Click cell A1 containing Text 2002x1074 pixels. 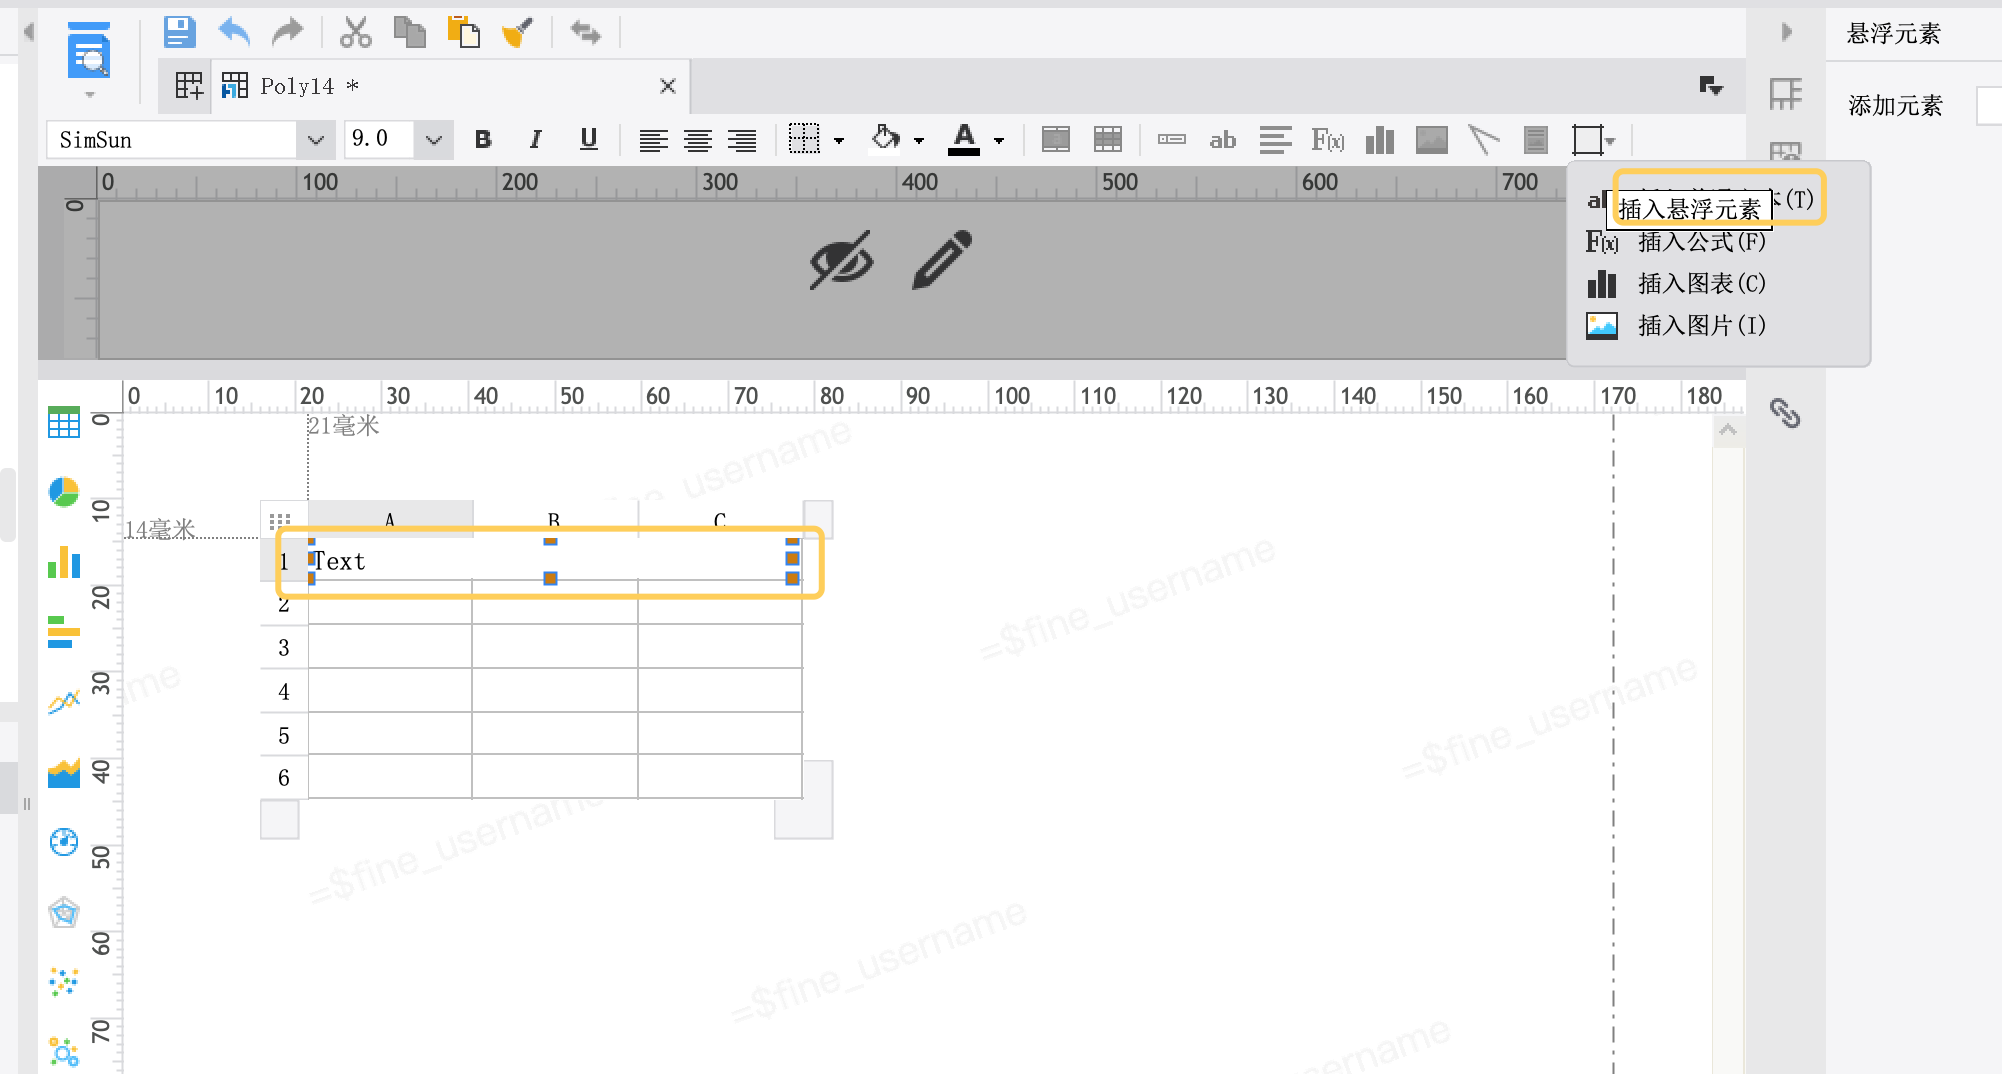[390, 561]
